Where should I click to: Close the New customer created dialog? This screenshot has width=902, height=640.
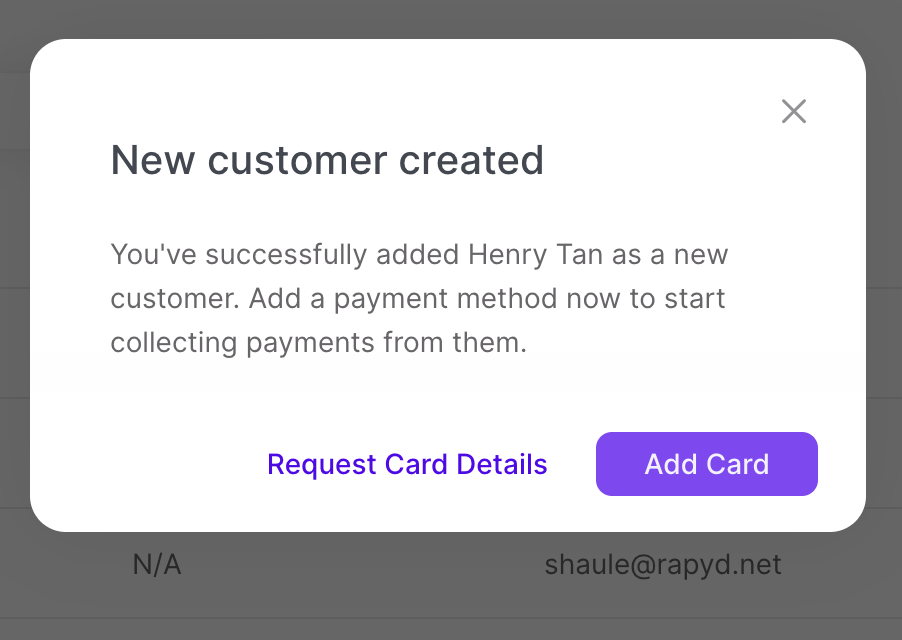(x=794, y=111)
